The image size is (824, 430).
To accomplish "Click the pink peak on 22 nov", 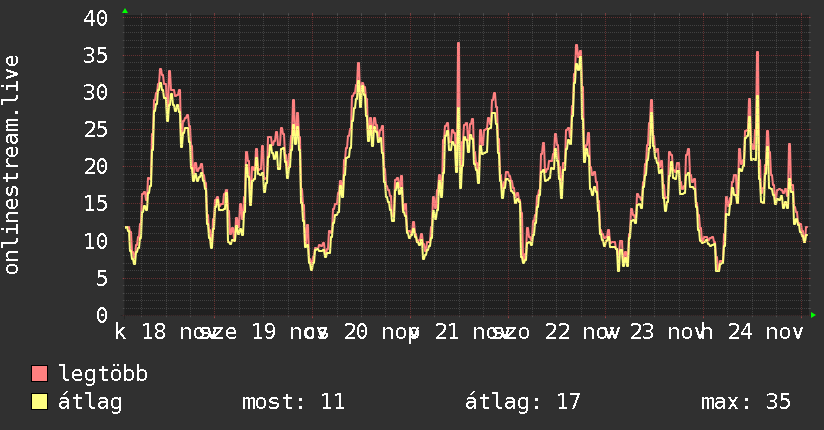I will 578,52.
